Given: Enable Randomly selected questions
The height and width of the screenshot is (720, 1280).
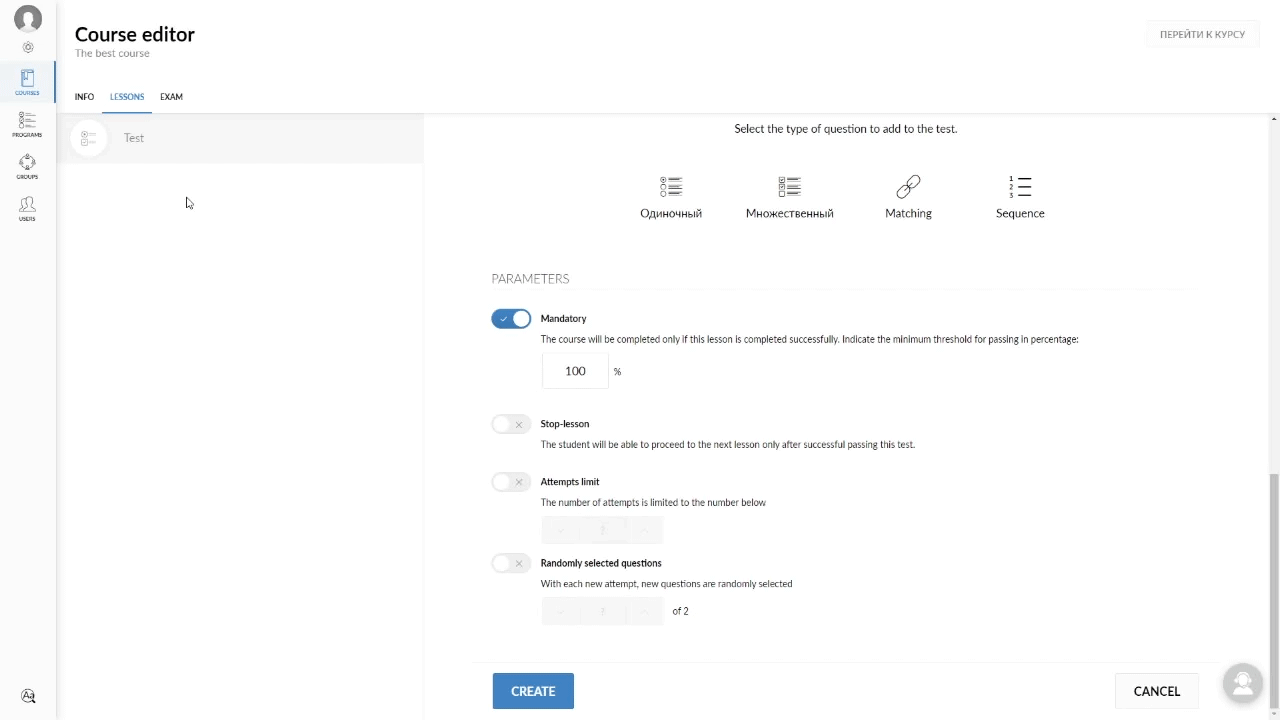Looking at the screenshot, I should pos(511,563).
